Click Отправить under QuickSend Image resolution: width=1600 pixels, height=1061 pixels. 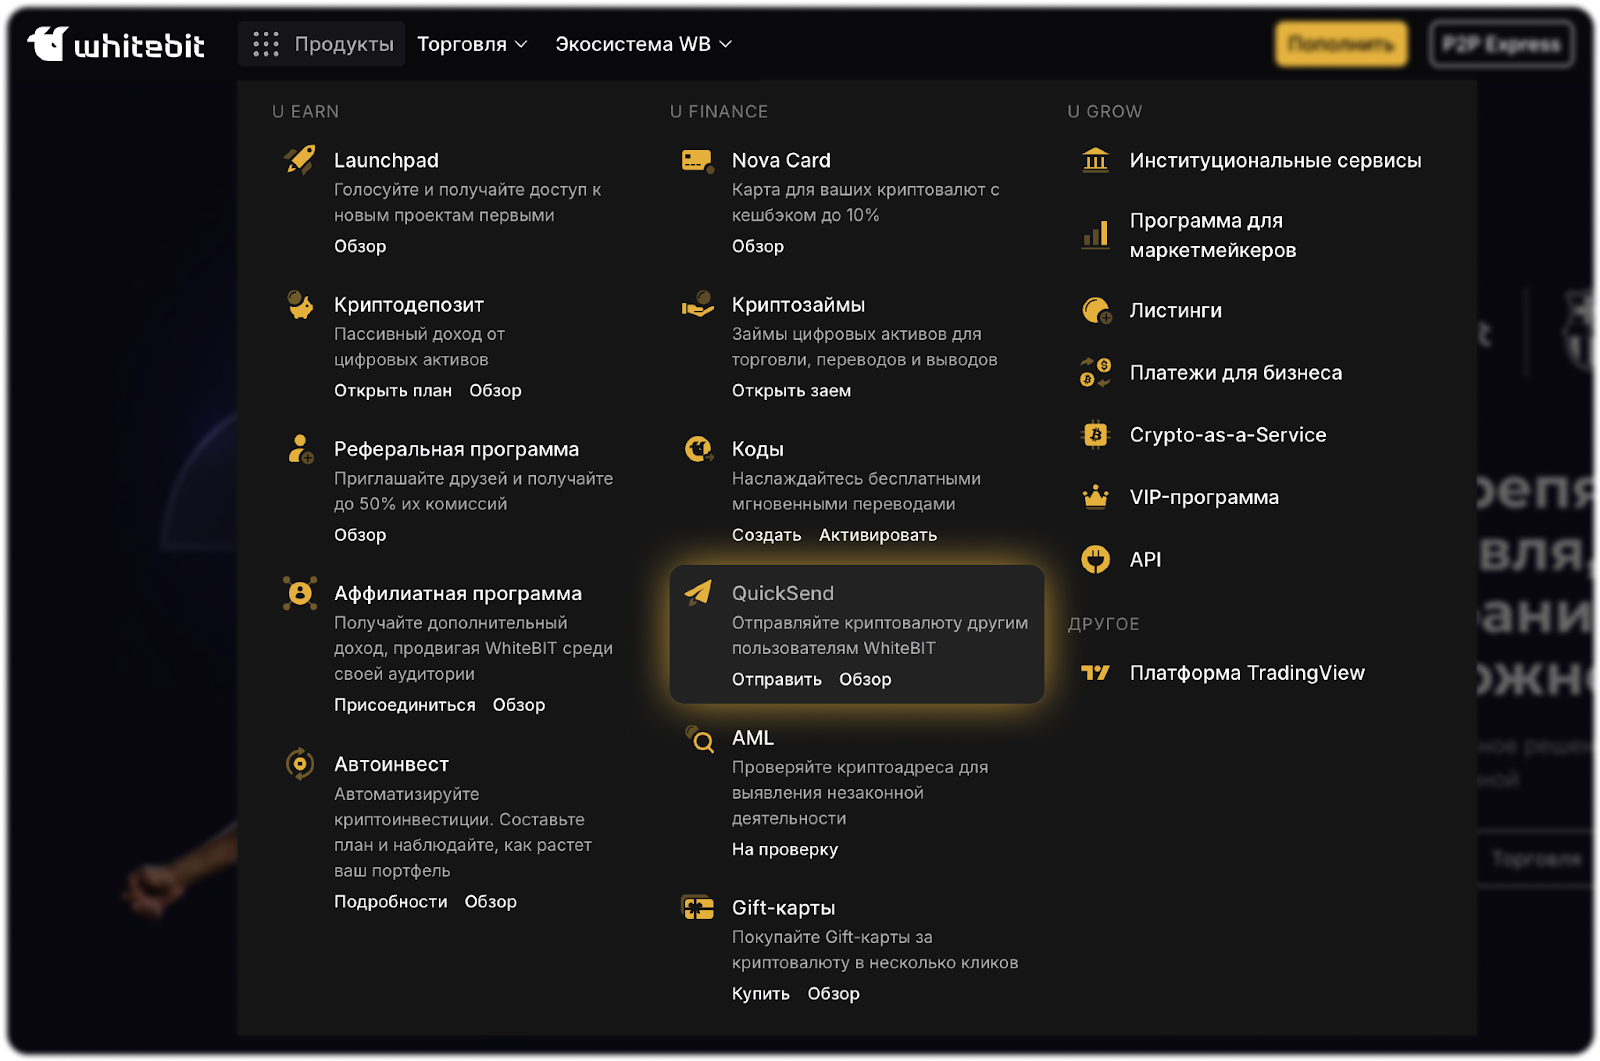coord(776,680)
